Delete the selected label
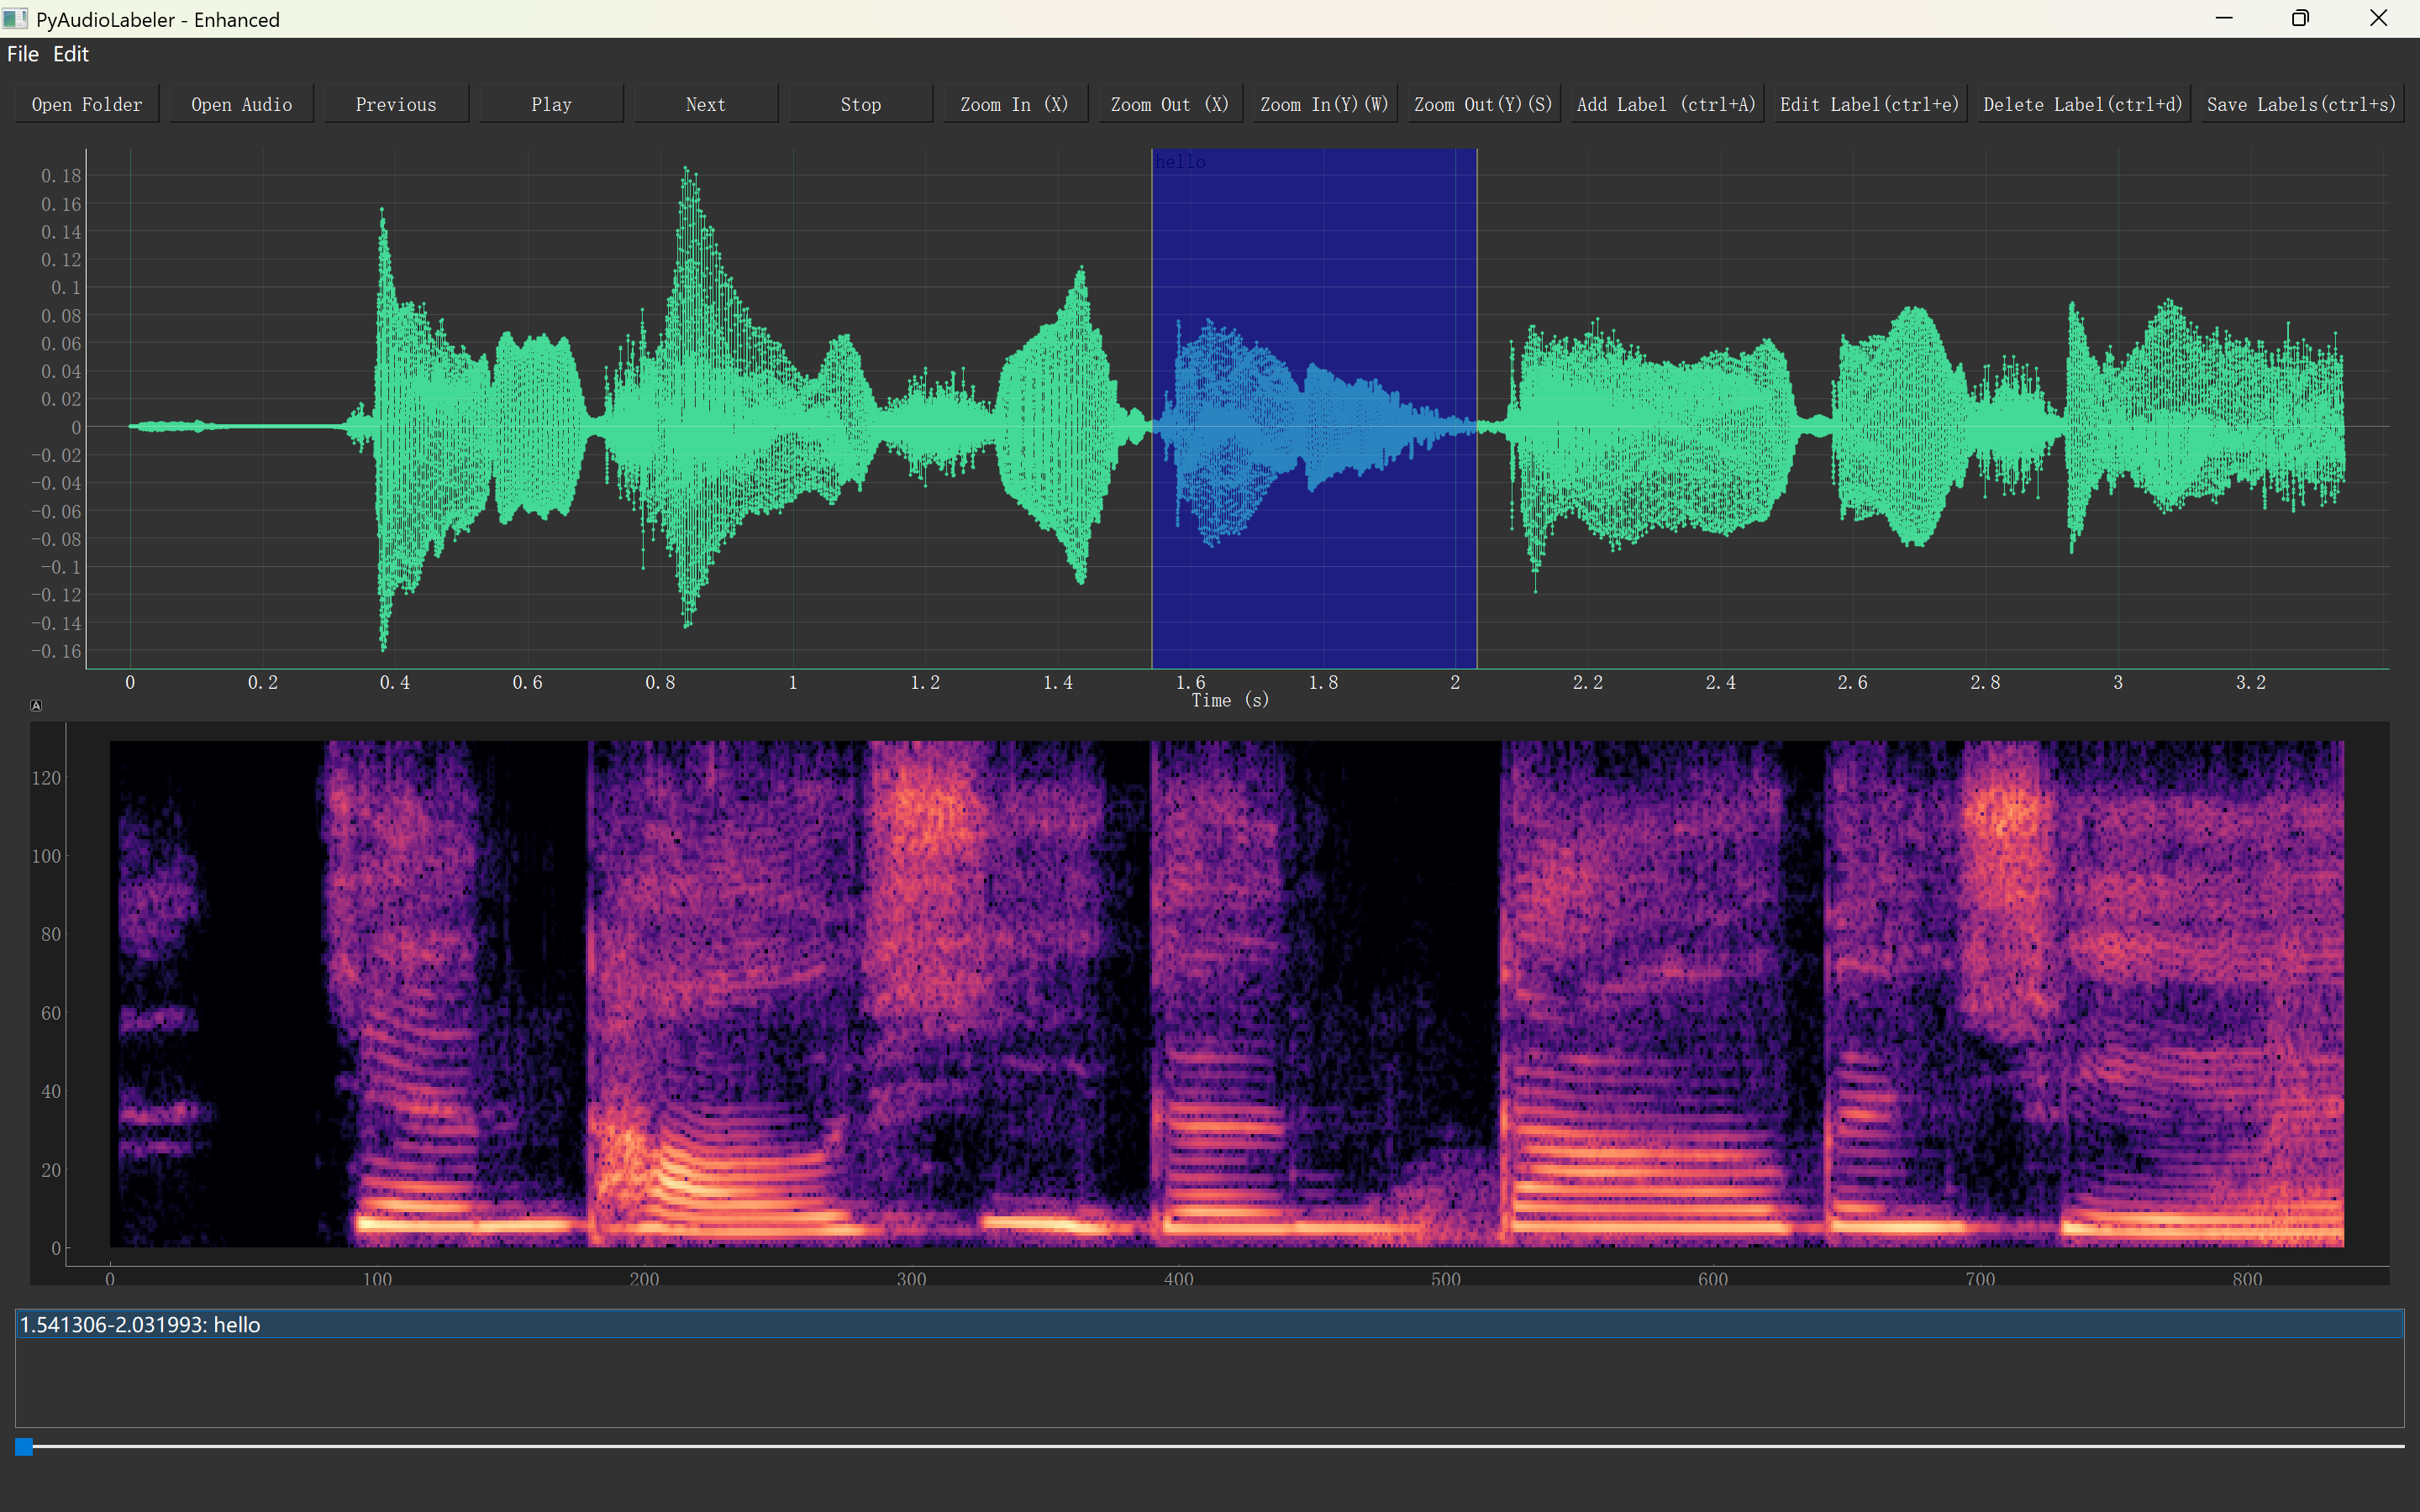 pyautogui.click(x=2082, y=104)
